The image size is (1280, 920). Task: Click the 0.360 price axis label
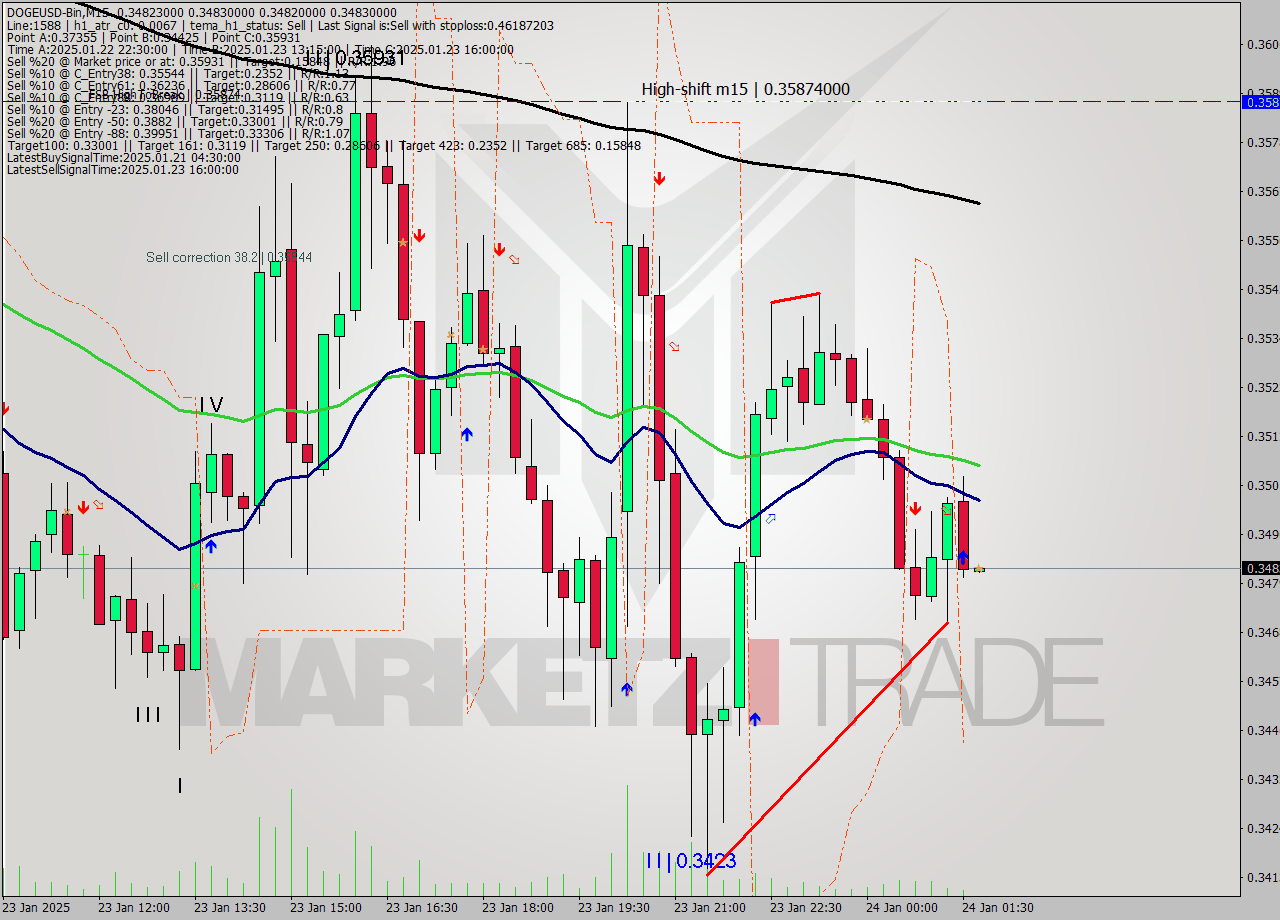(1262, 44)
